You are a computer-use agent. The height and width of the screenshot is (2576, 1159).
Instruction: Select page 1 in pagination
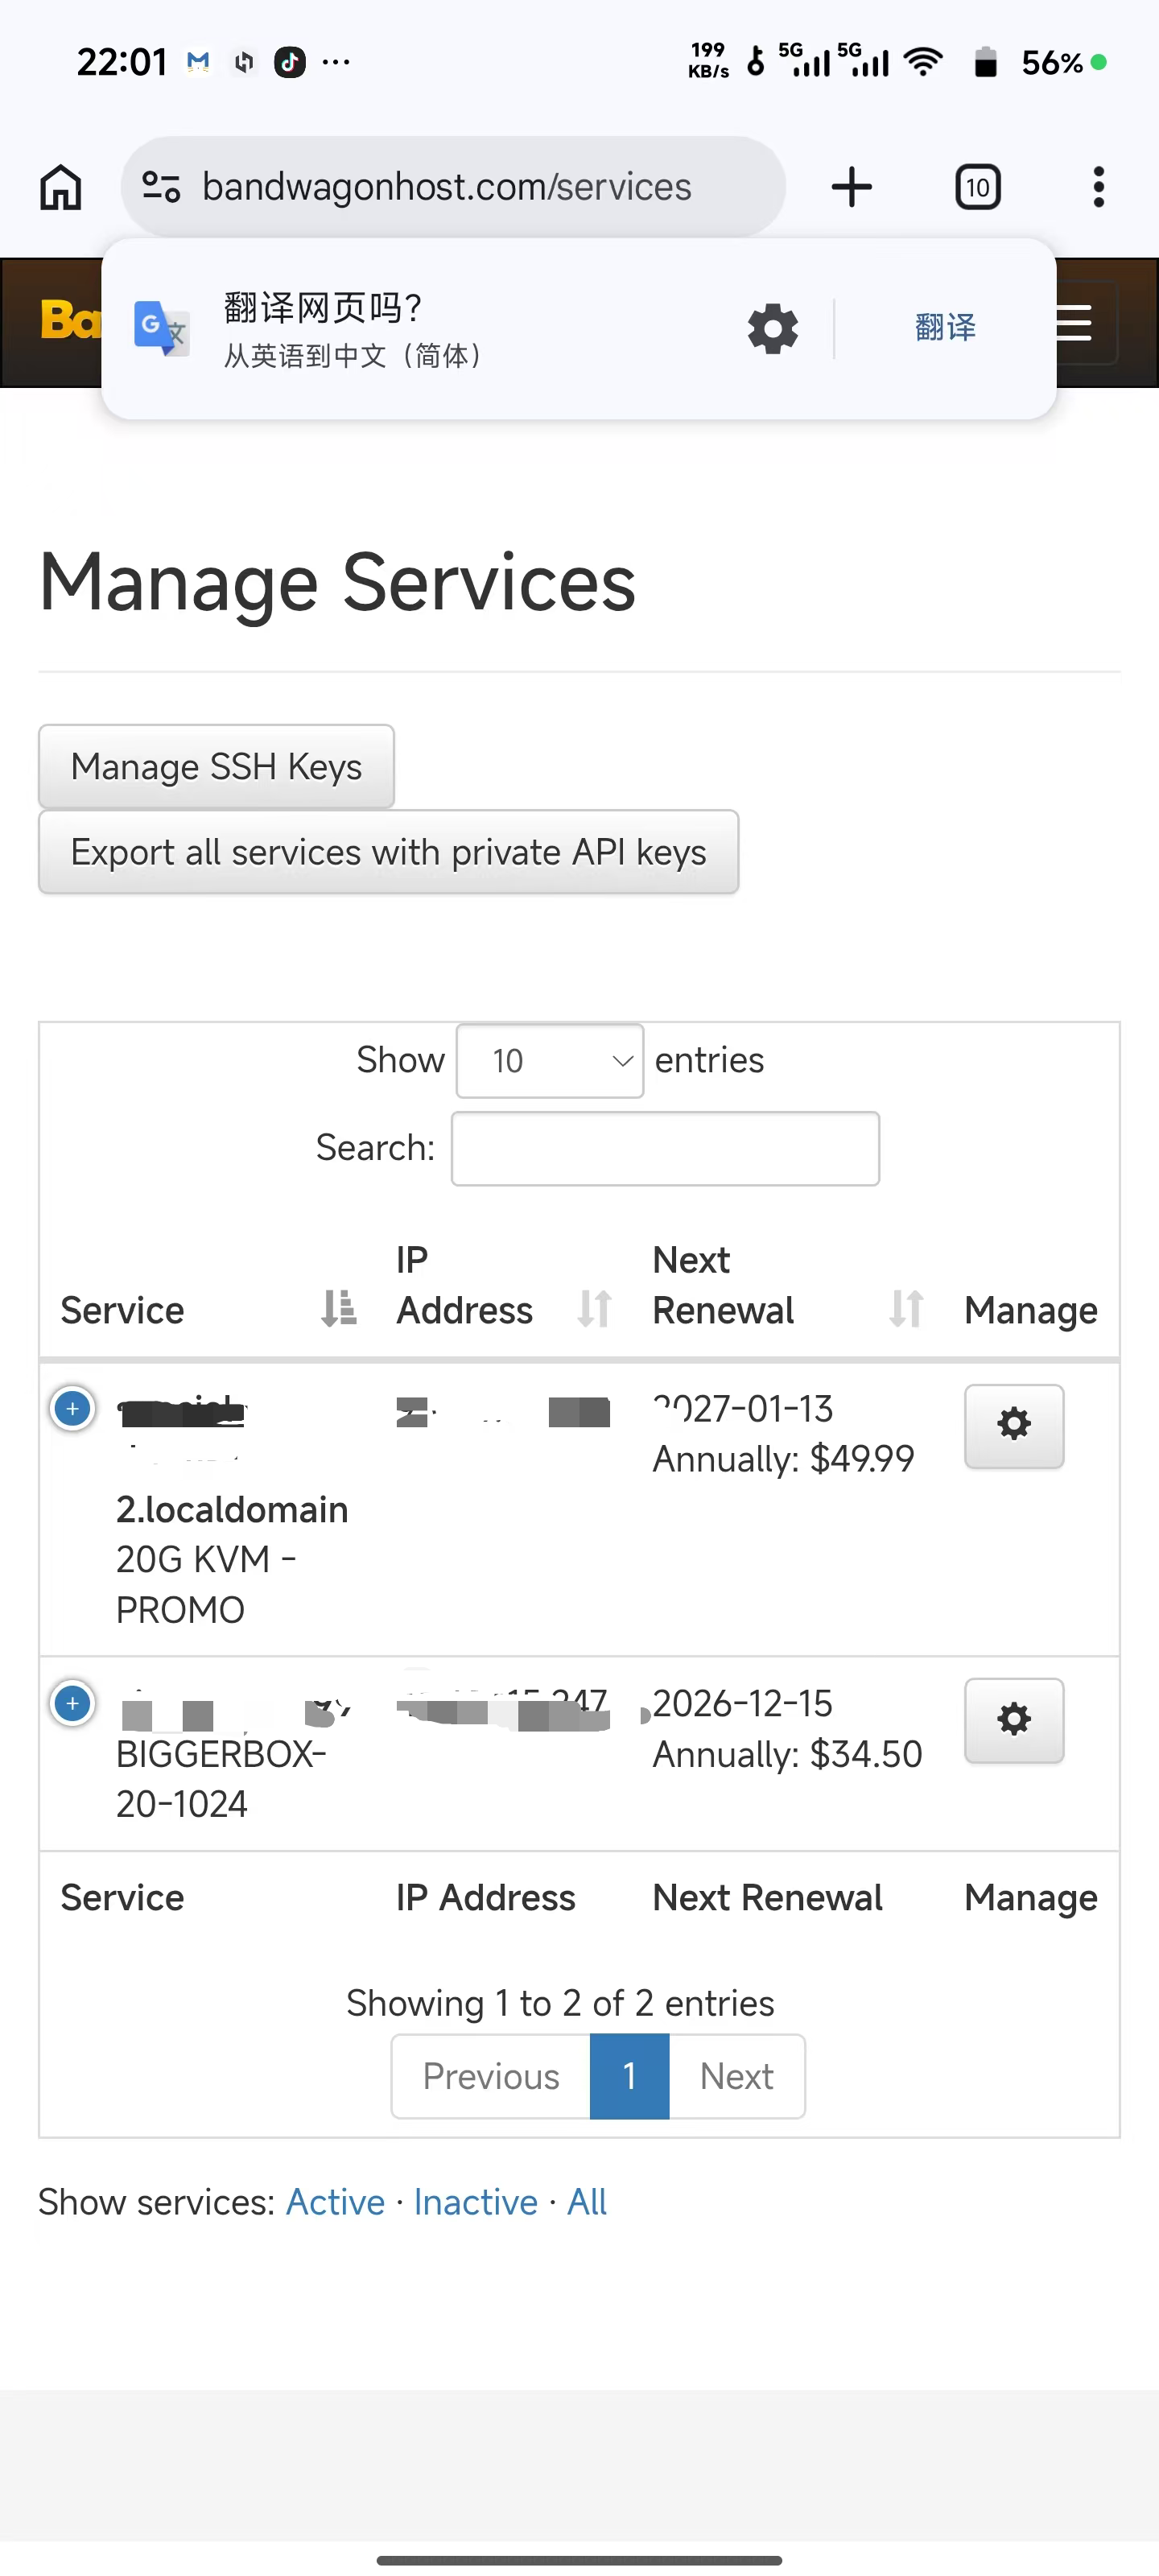point(629,2076)
